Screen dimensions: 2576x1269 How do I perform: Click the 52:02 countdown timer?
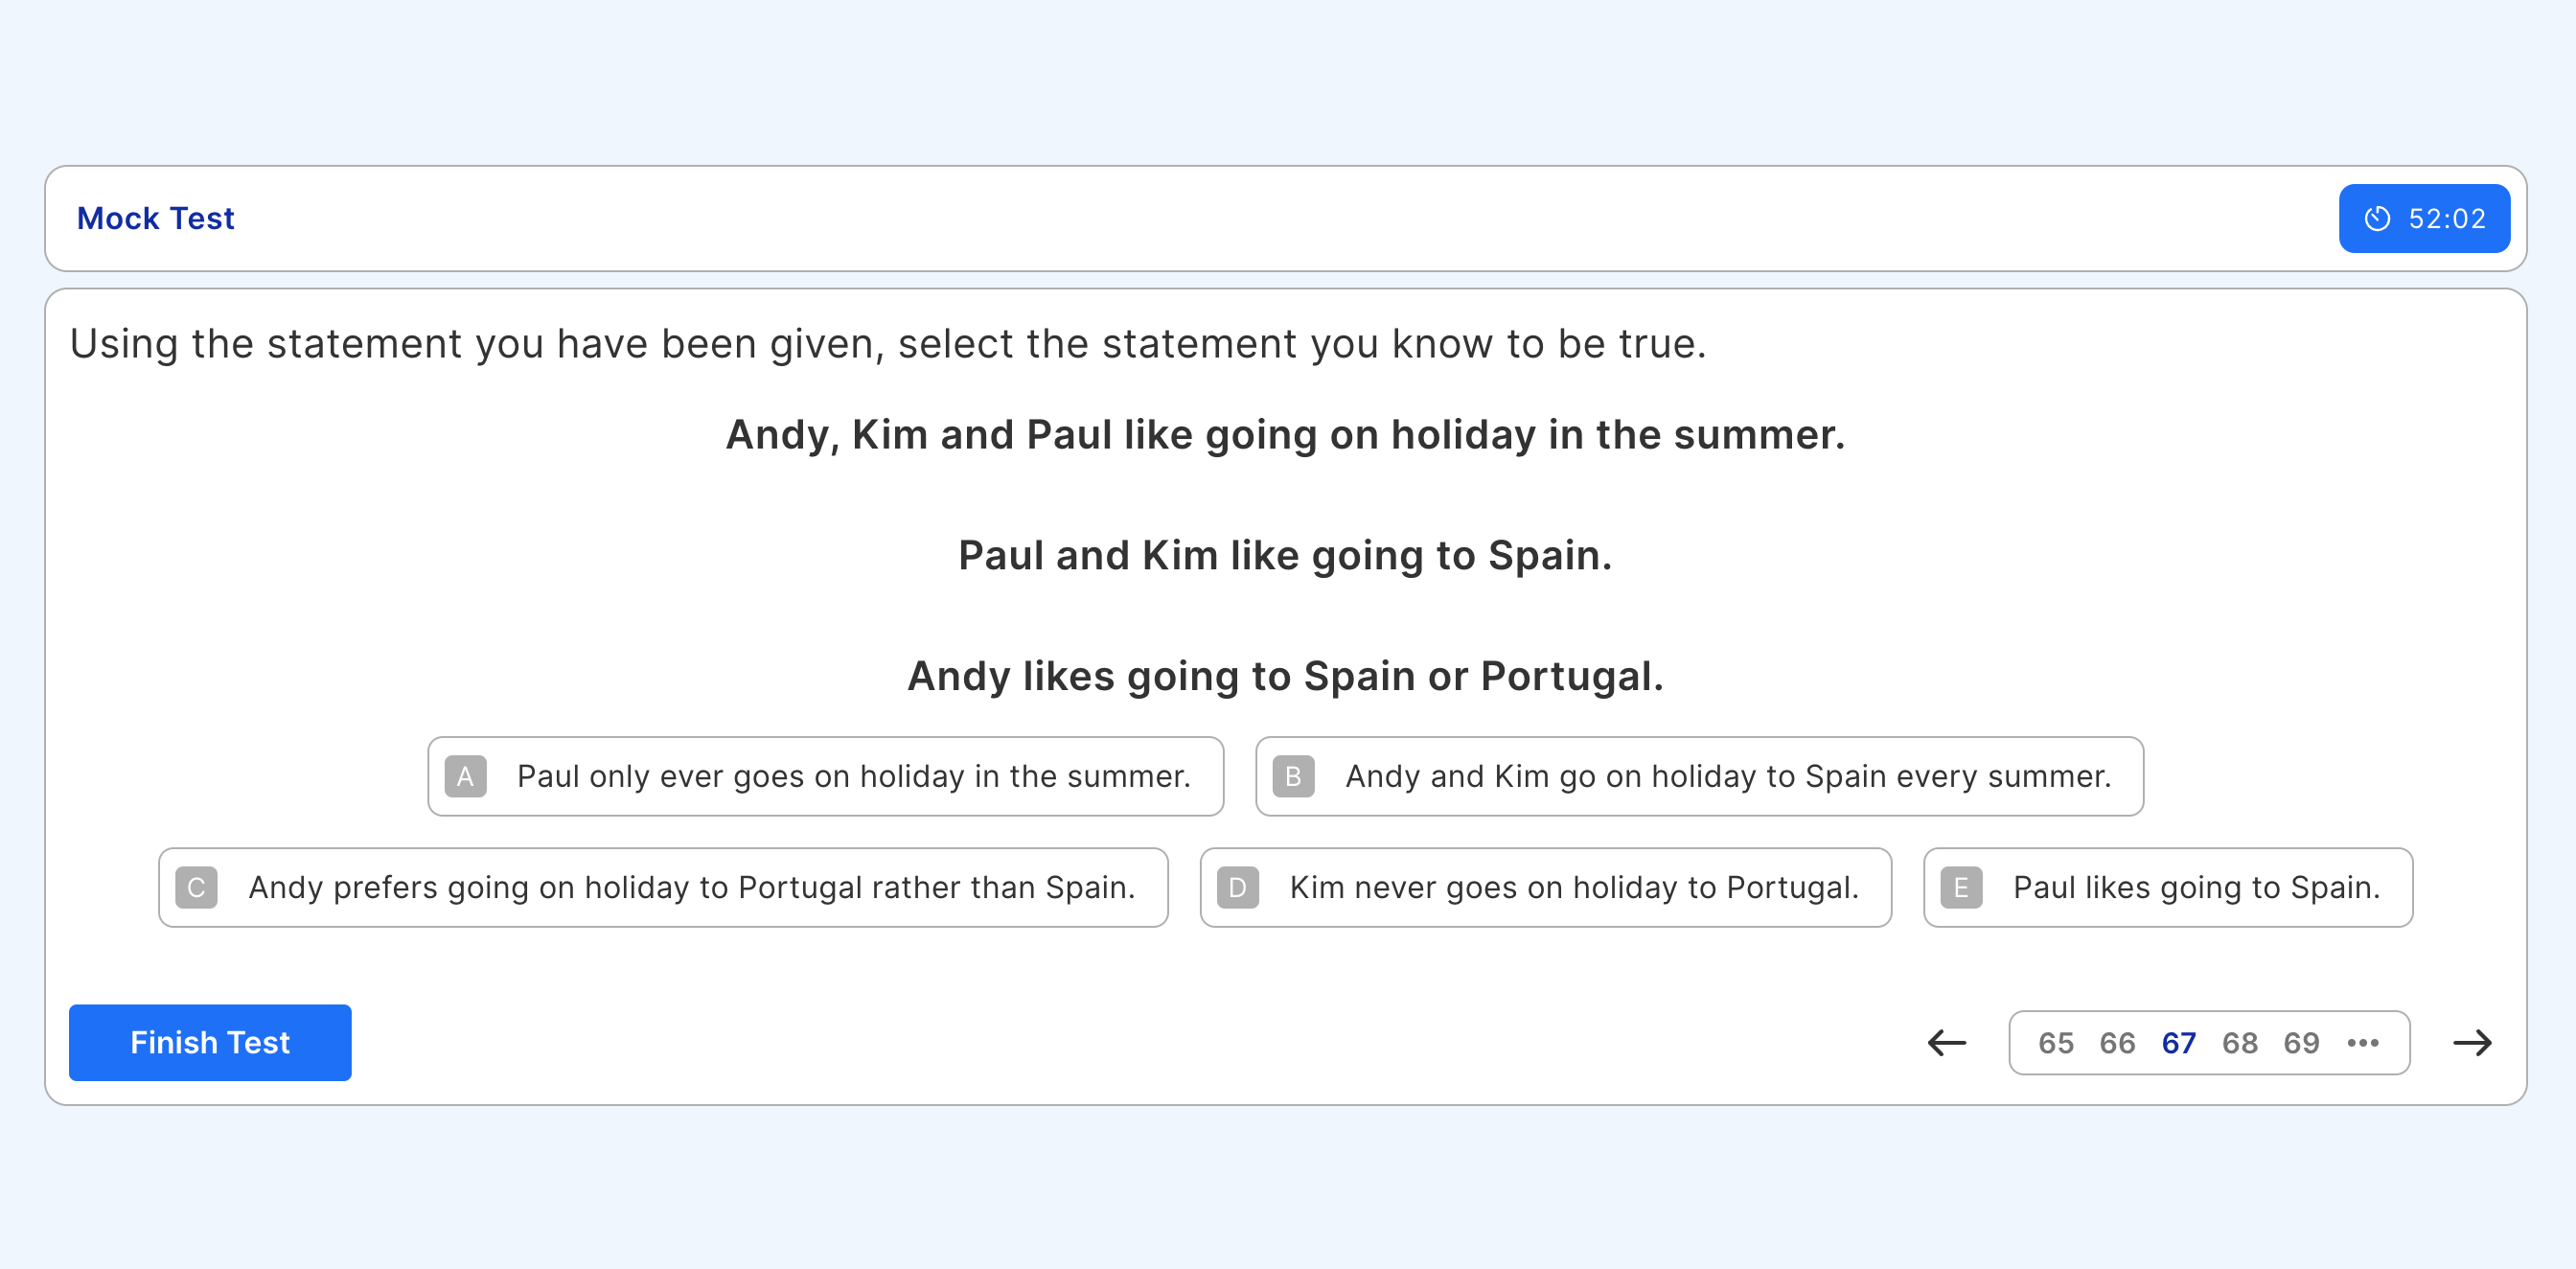tap(2424, 218)
